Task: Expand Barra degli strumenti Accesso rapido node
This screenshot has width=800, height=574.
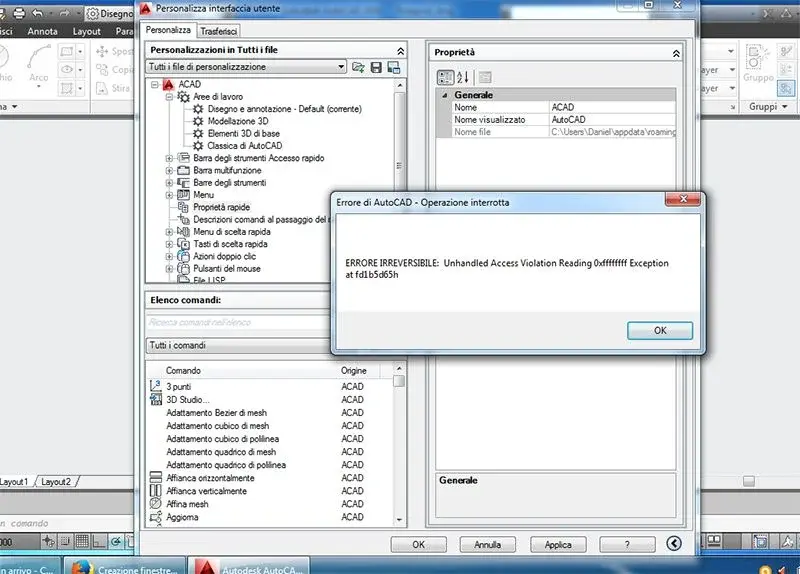Action: 169,159
